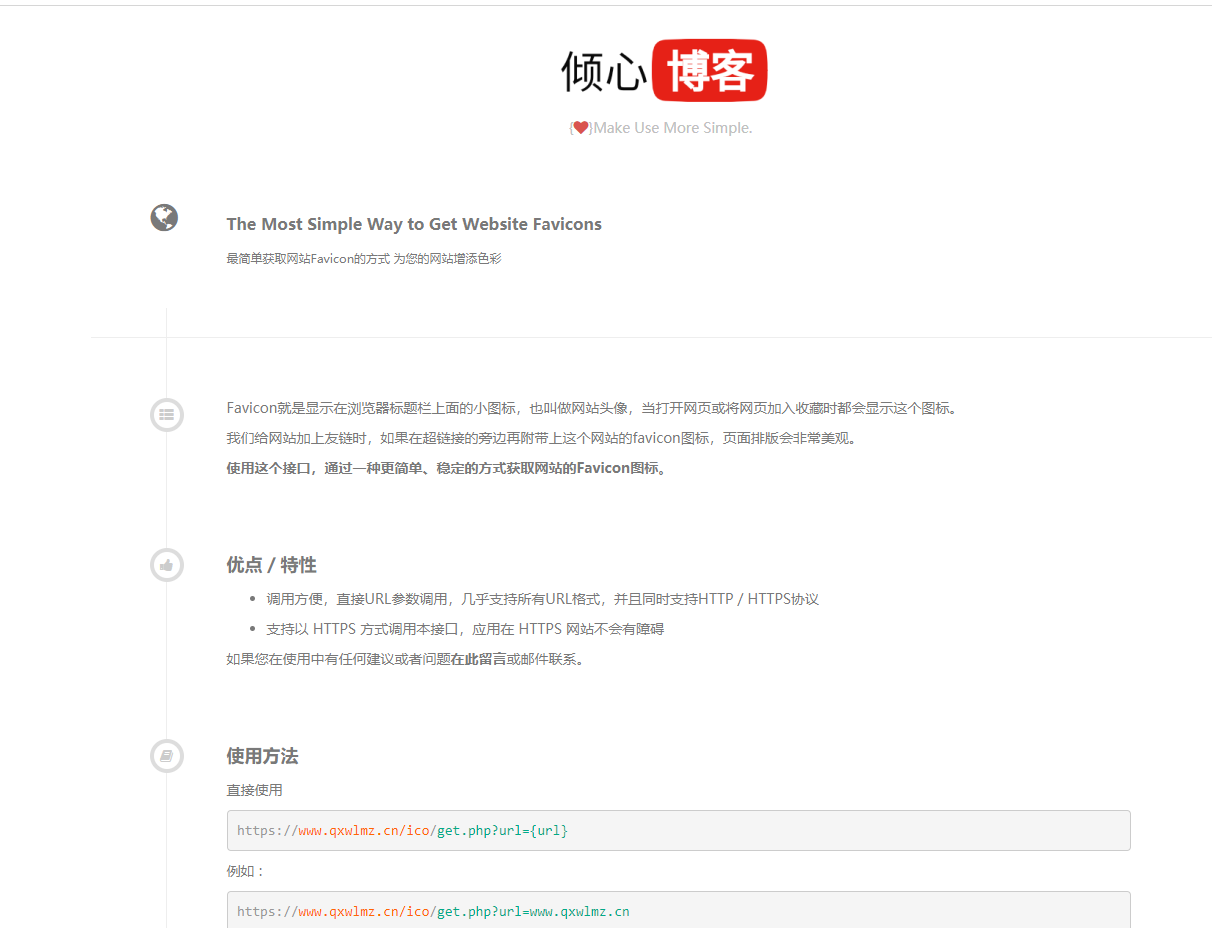Screen dimensions: 1212x928
Task: Click paragraph starting 我们给网站加上友链时
Action: (x=541, y=438)
